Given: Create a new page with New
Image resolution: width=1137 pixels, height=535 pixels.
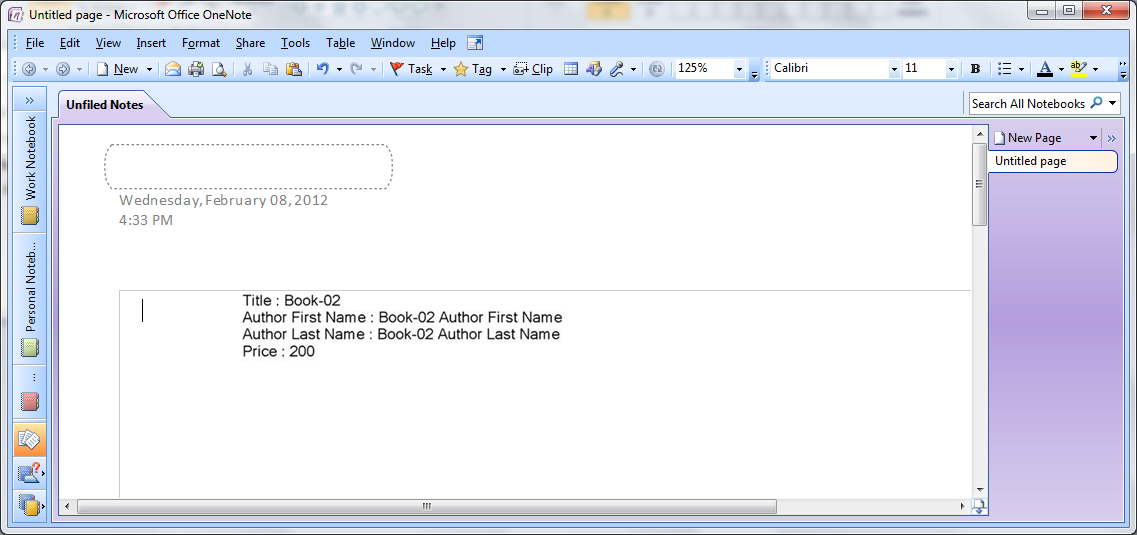Looking at the screenshot, I should (x=118, y=69).
